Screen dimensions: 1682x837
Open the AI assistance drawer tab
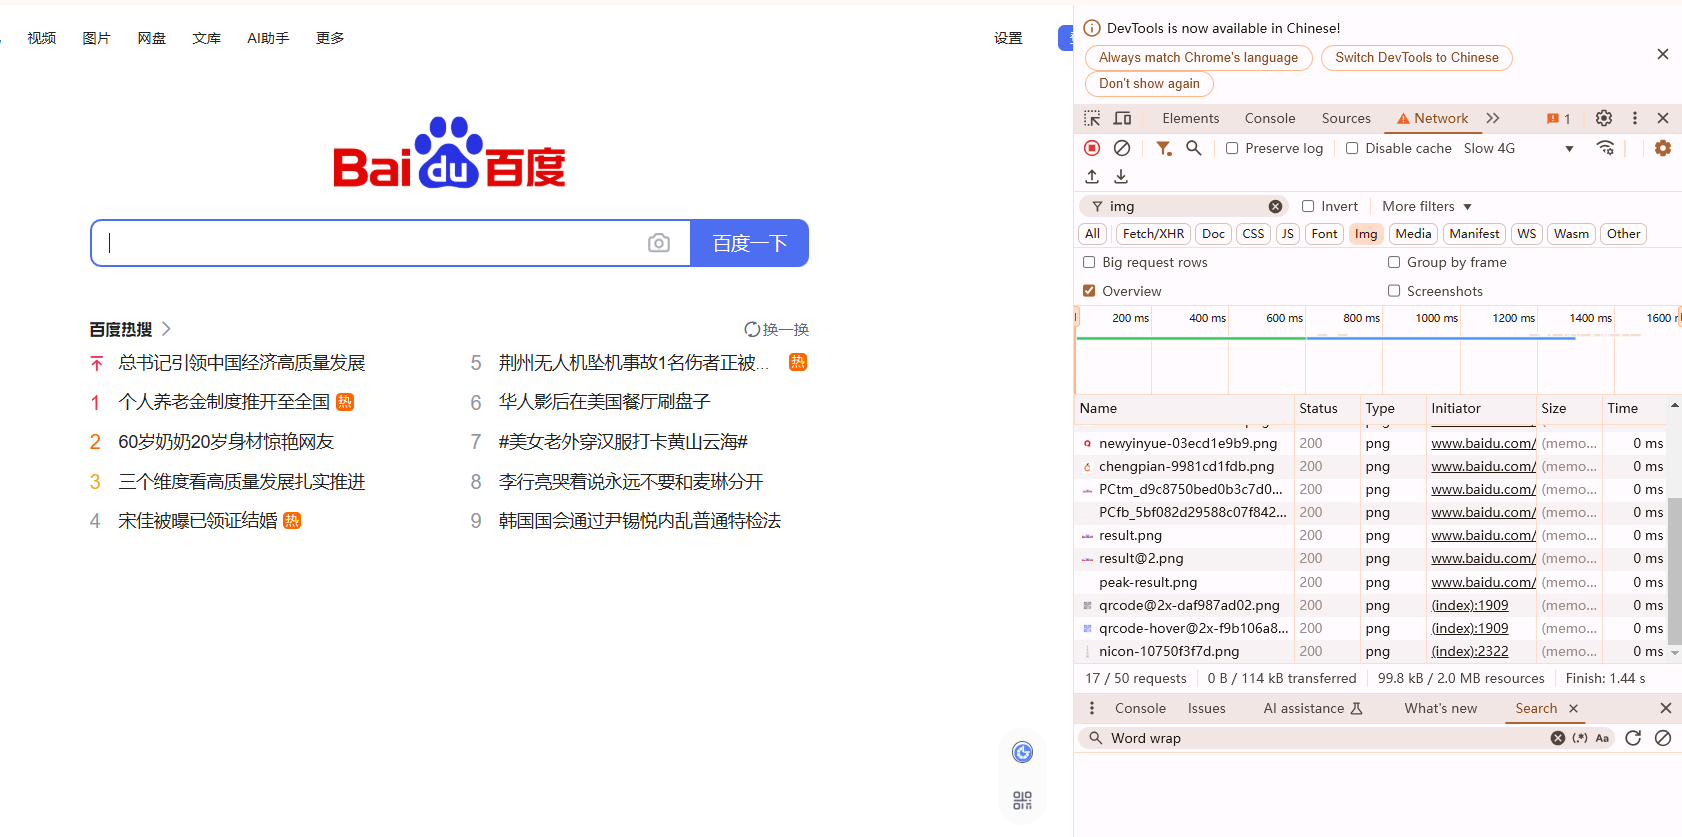click(1313, 708)
